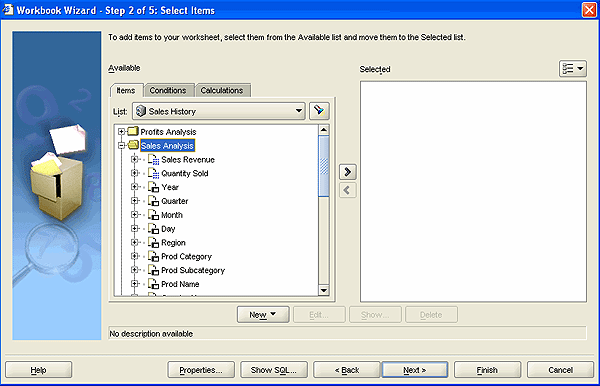Move item to Selected with right arrow
This screenshot has width=600, height=386.
(347, 172)
